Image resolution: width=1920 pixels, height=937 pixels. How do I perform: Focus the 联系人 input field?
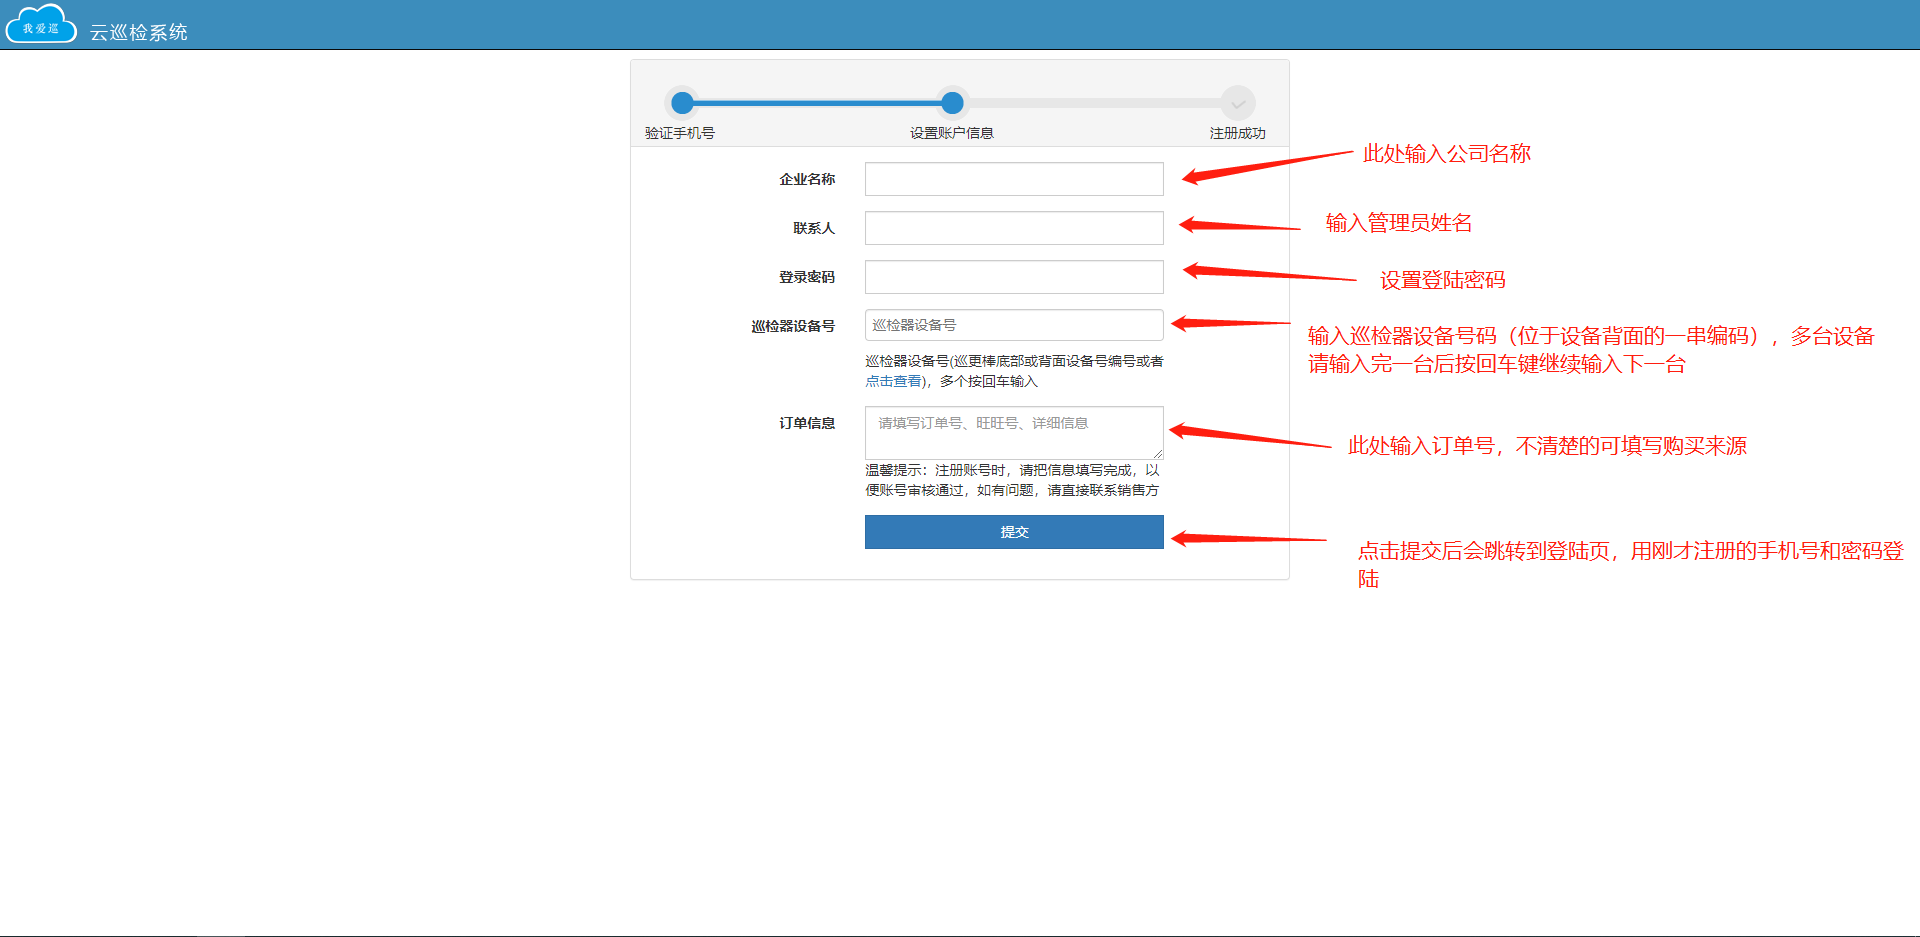click(x=1014, y=228)
